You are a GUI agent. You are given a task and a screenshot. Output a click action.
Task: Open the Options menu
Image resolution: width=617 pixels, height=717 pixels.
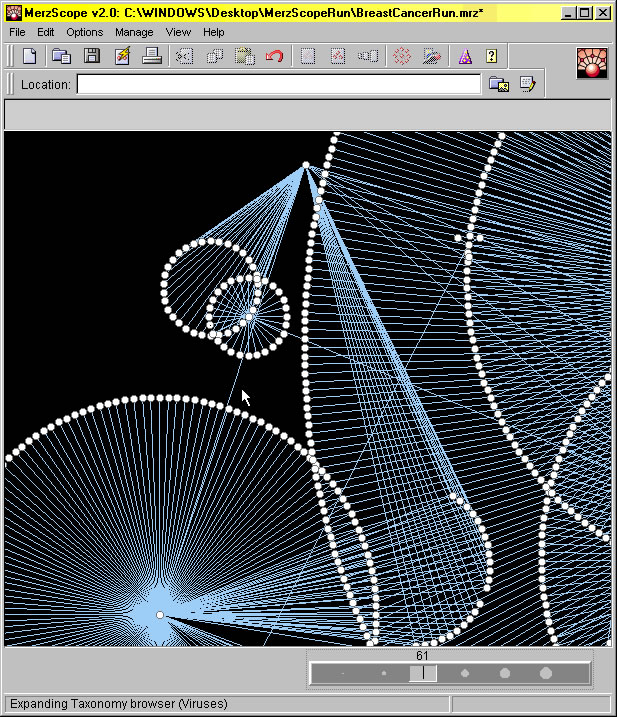click(85, 32)
